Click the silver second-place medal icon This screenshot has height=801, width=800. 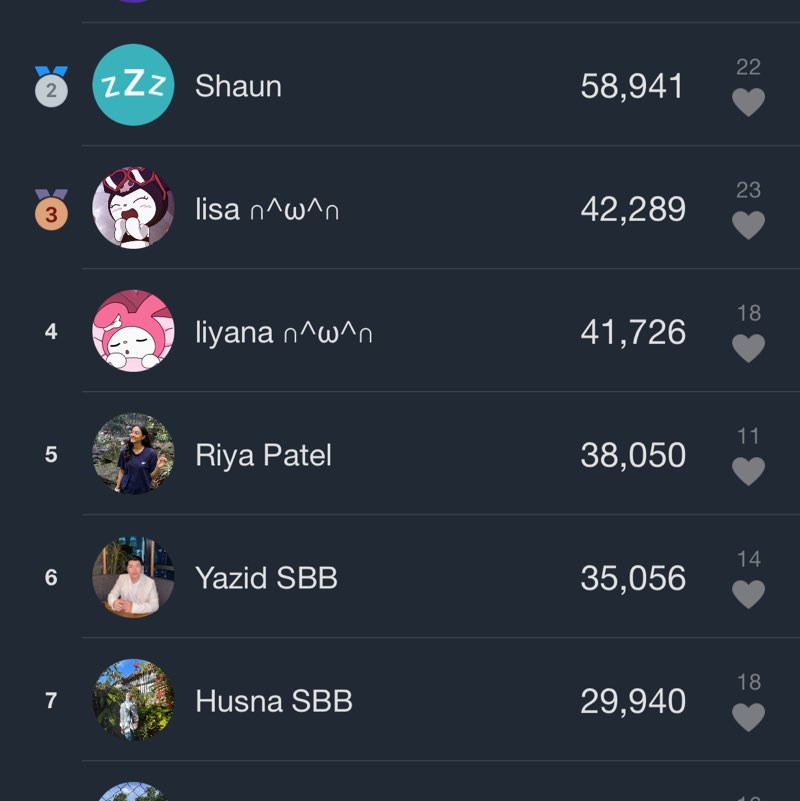(x=51, y=88)
